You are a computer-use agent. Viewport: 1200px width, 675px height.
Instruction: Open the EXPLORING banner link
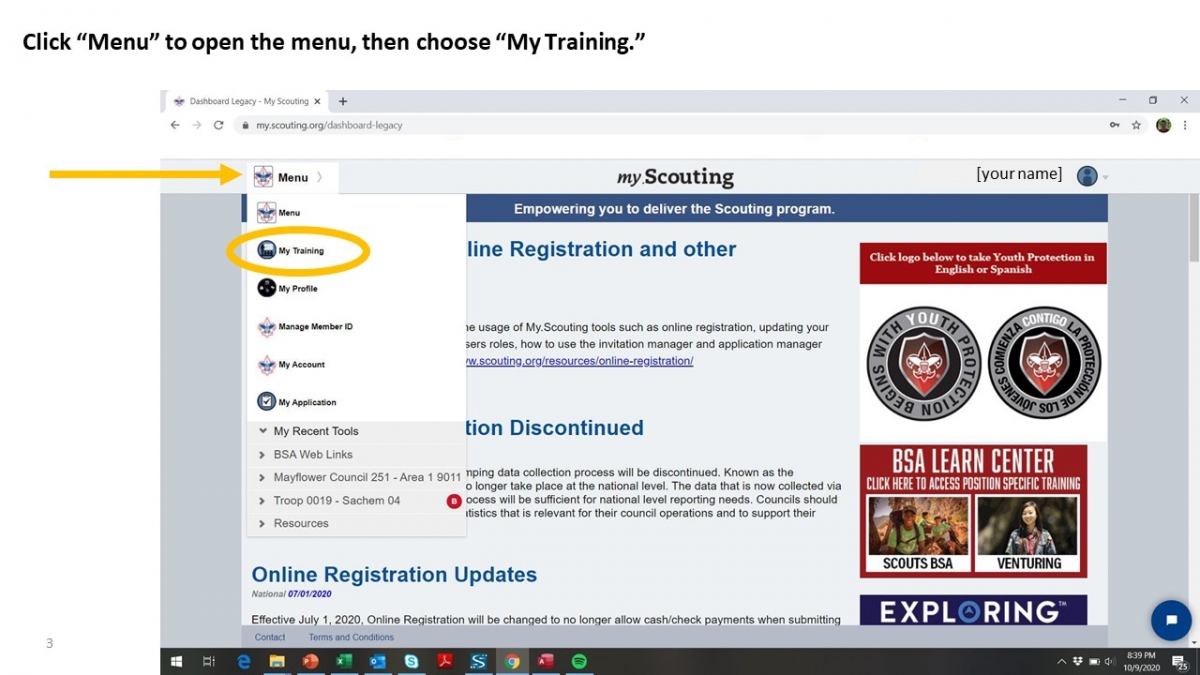click(x=973, y=612)
